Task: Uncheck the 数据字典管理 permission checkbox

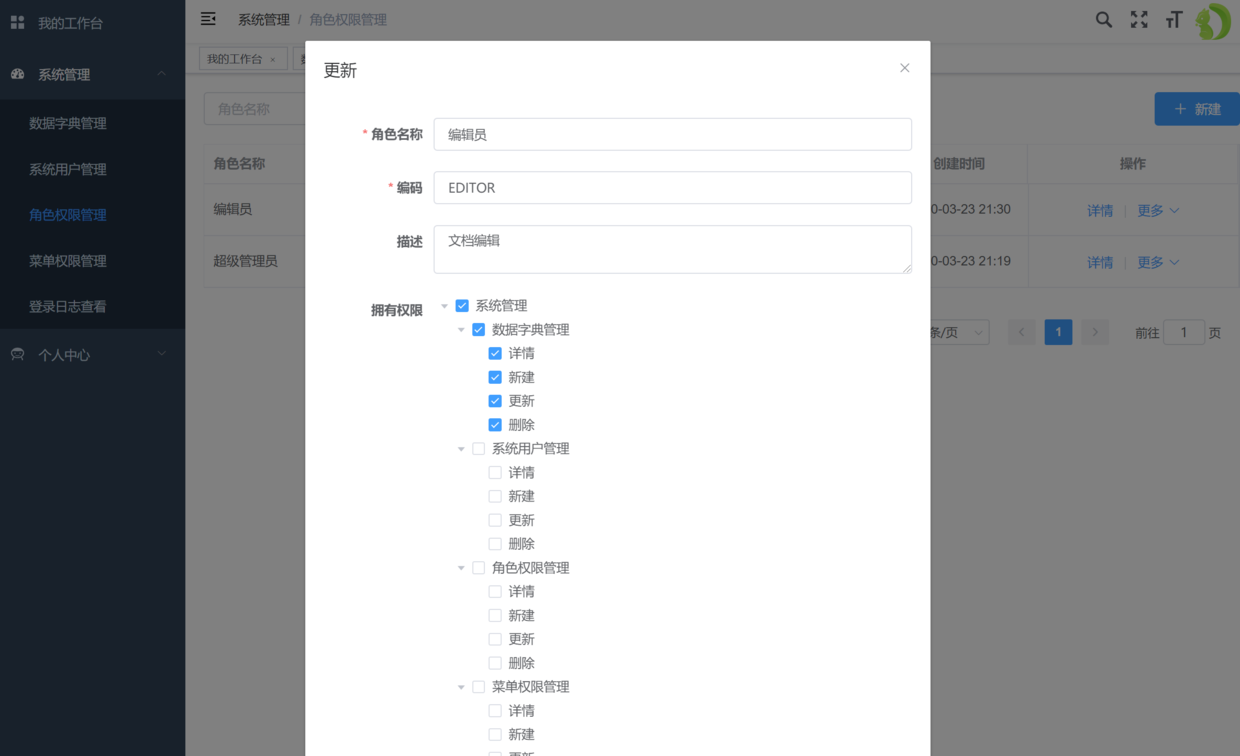Action: click(x=478, y=329)
